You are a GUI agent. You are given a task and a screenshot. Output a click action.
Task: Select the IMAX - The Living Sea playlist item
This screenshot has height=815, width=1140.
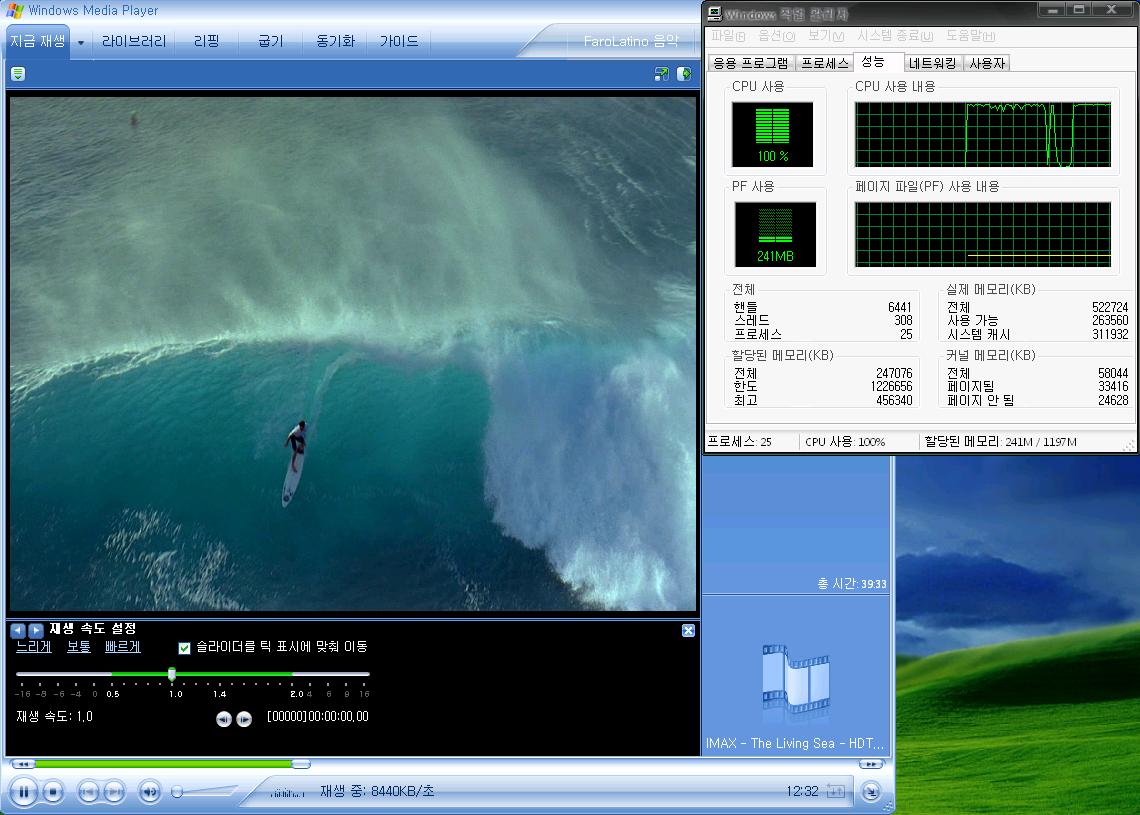click(795, 743)
